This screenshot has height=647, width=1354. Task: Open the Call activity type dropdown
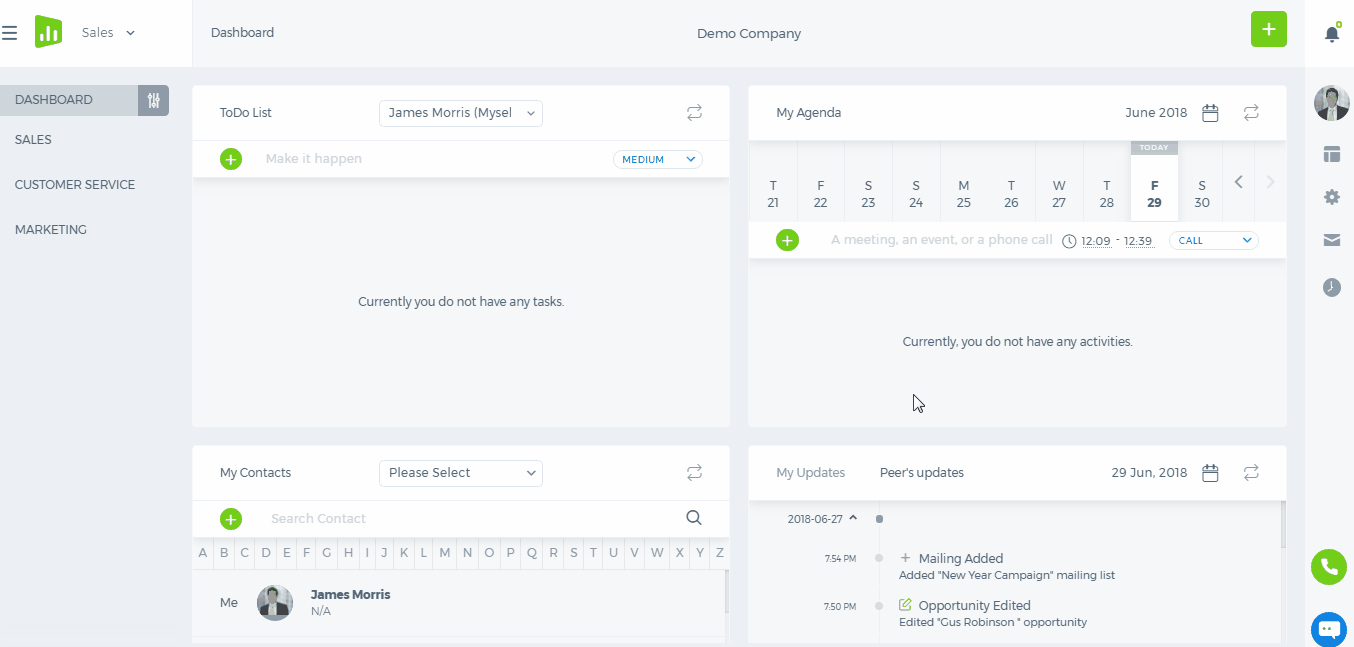pyautogui.click(x=1214, y=240)
